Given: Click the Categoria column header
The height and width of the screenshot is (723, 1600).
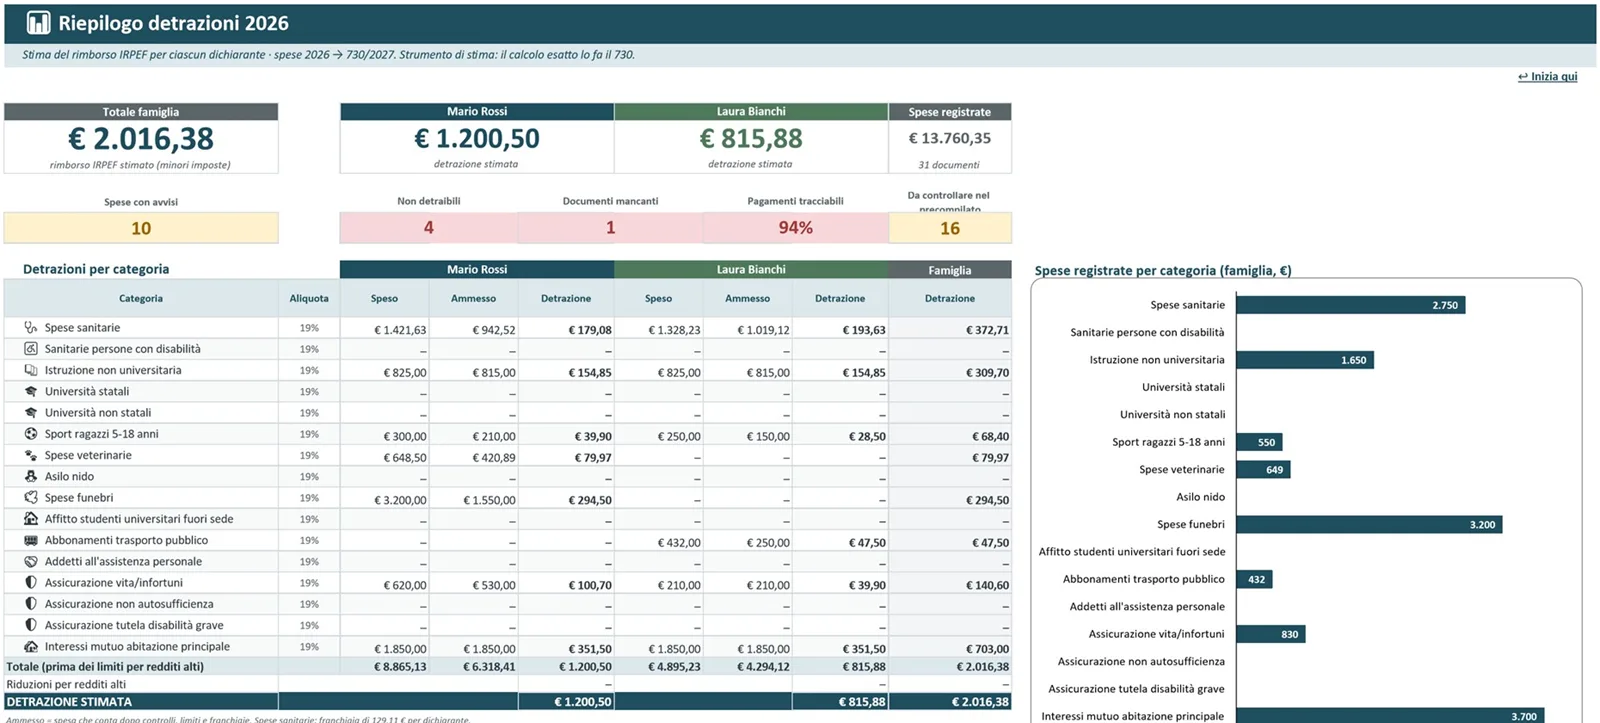Looking at the screenshot, I should coord(141,298).
